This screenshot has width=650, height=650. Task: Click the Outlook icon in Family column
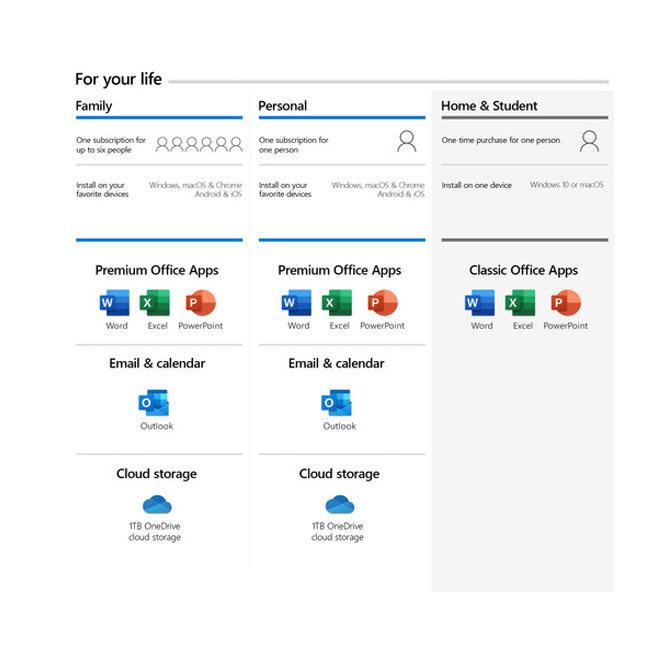[x=154, y=403]
